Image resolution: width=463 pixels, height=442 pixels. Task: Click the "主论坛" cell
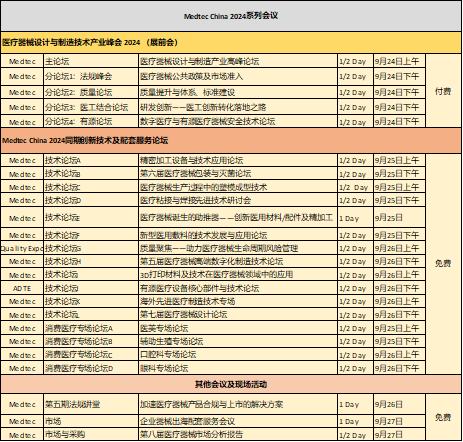(x=91, y=61)
